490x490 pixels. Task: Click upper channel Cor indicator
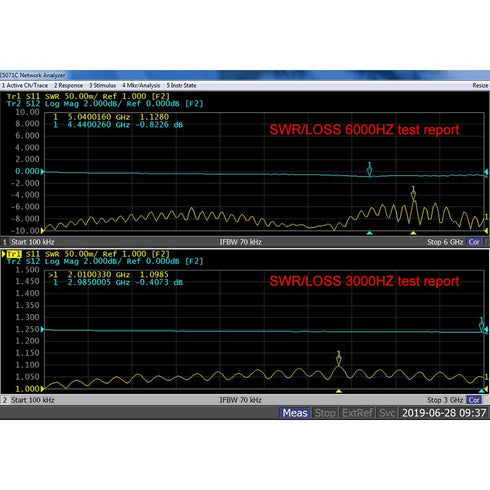pyautogui.click(x=474, y=242)
